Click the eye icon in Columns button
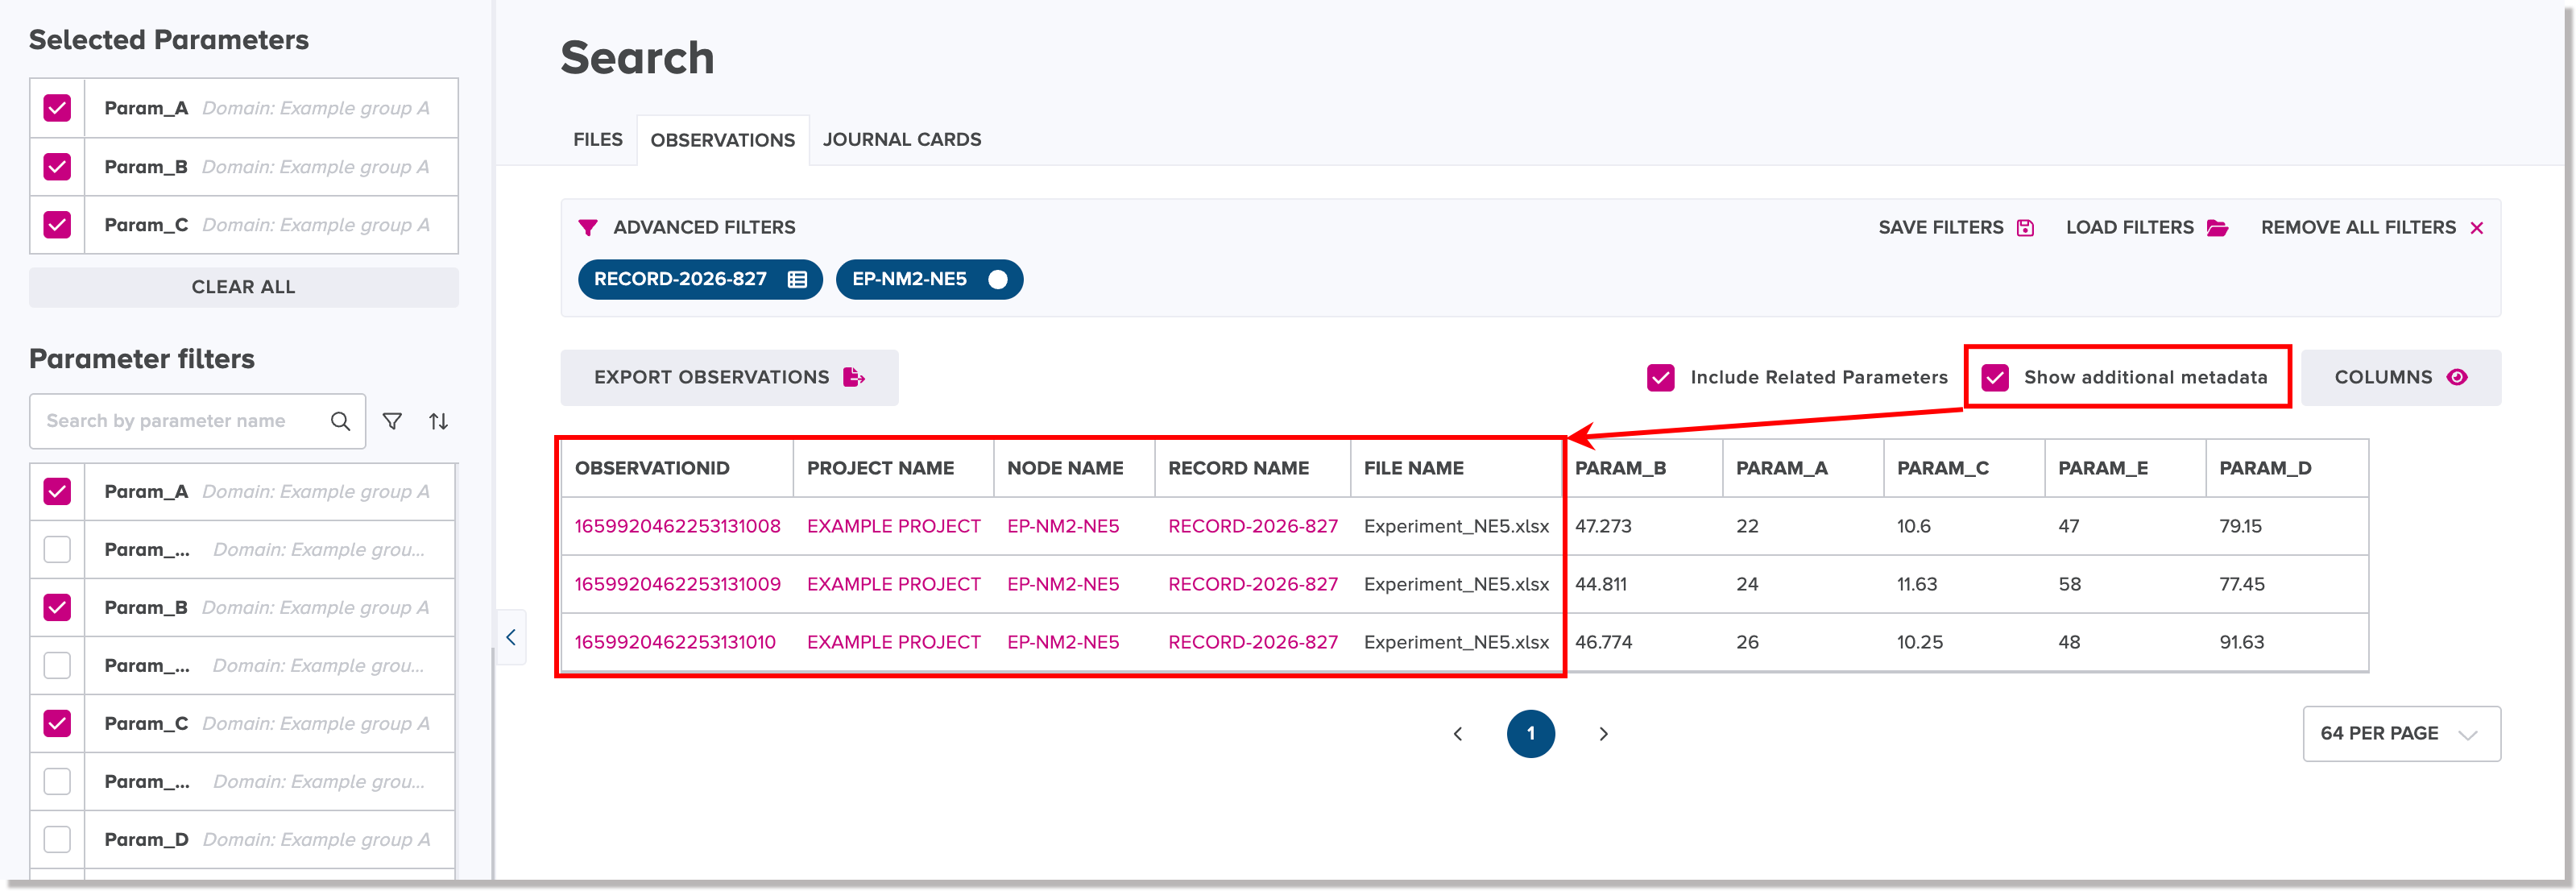The width and height of the screenshot is (2576, 891). pos(2457,377)
